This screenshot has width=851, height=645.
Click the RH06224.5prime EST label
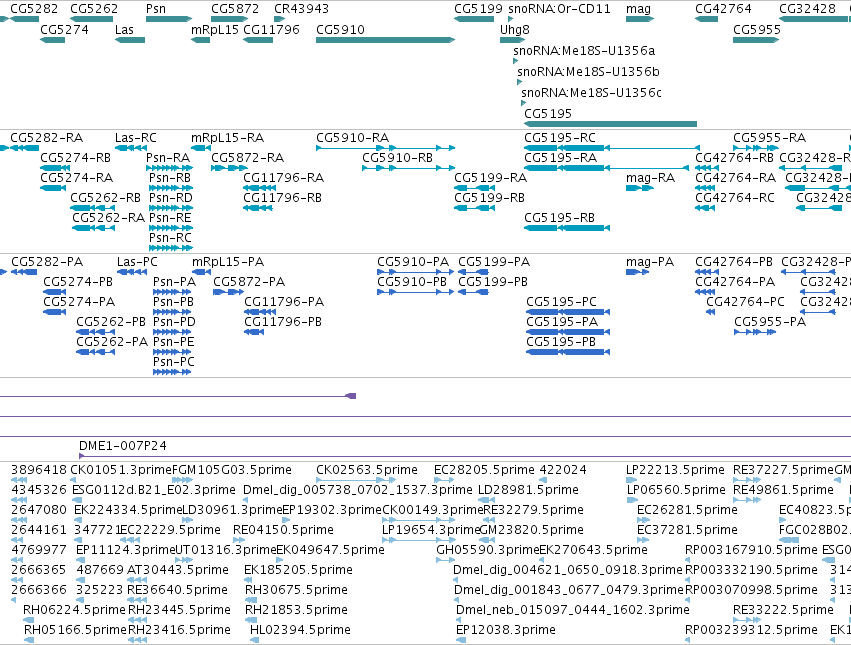[x=74, y=610]
